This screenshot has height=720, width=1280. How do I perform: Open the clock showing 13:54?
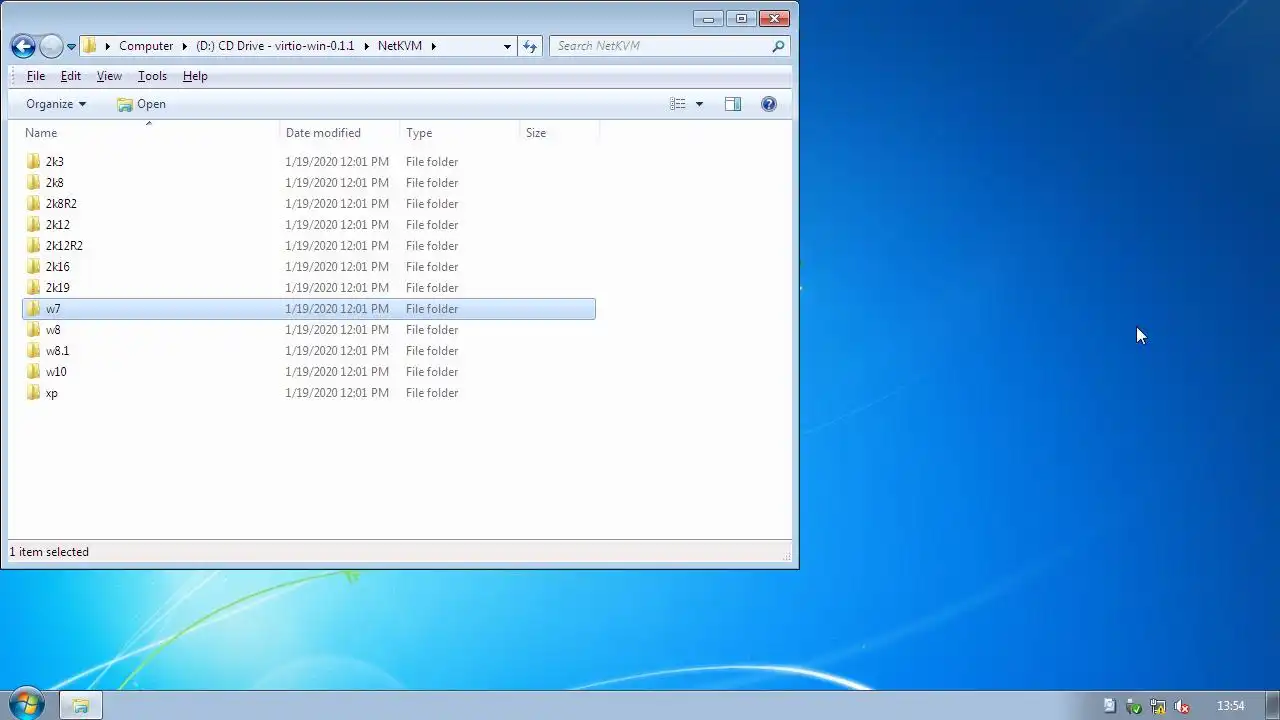click(x=1230, y=706)
